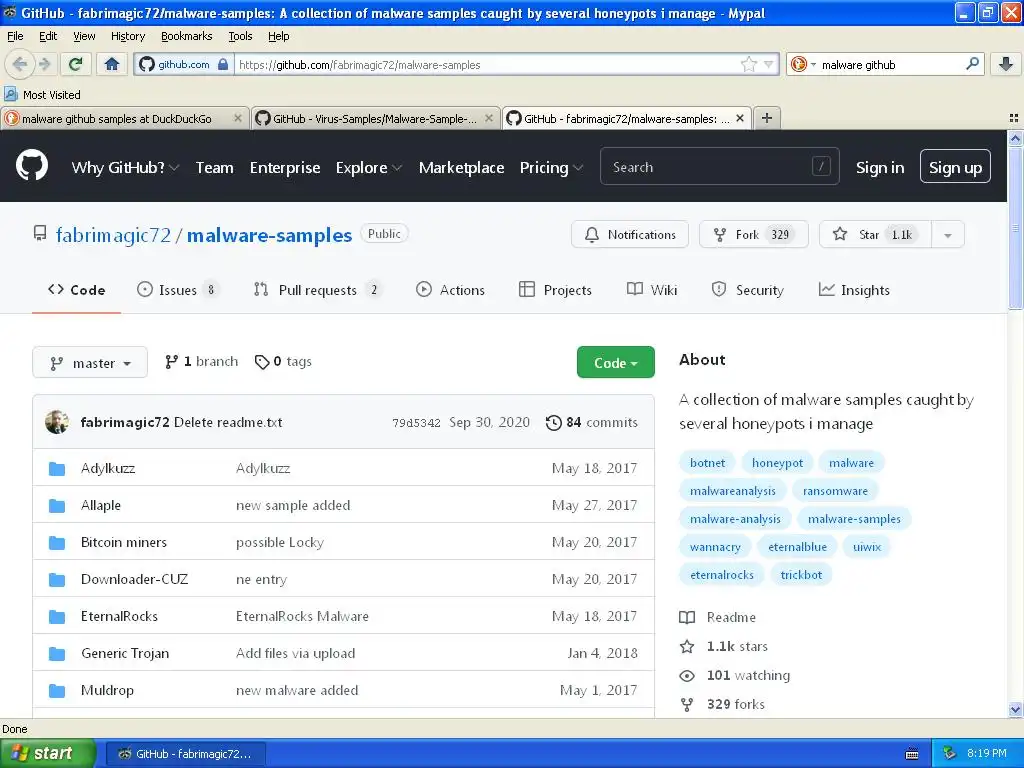This screenshot has width=1024, height=768.
Task: Open the History menu
Action: (x=127, y=36)
